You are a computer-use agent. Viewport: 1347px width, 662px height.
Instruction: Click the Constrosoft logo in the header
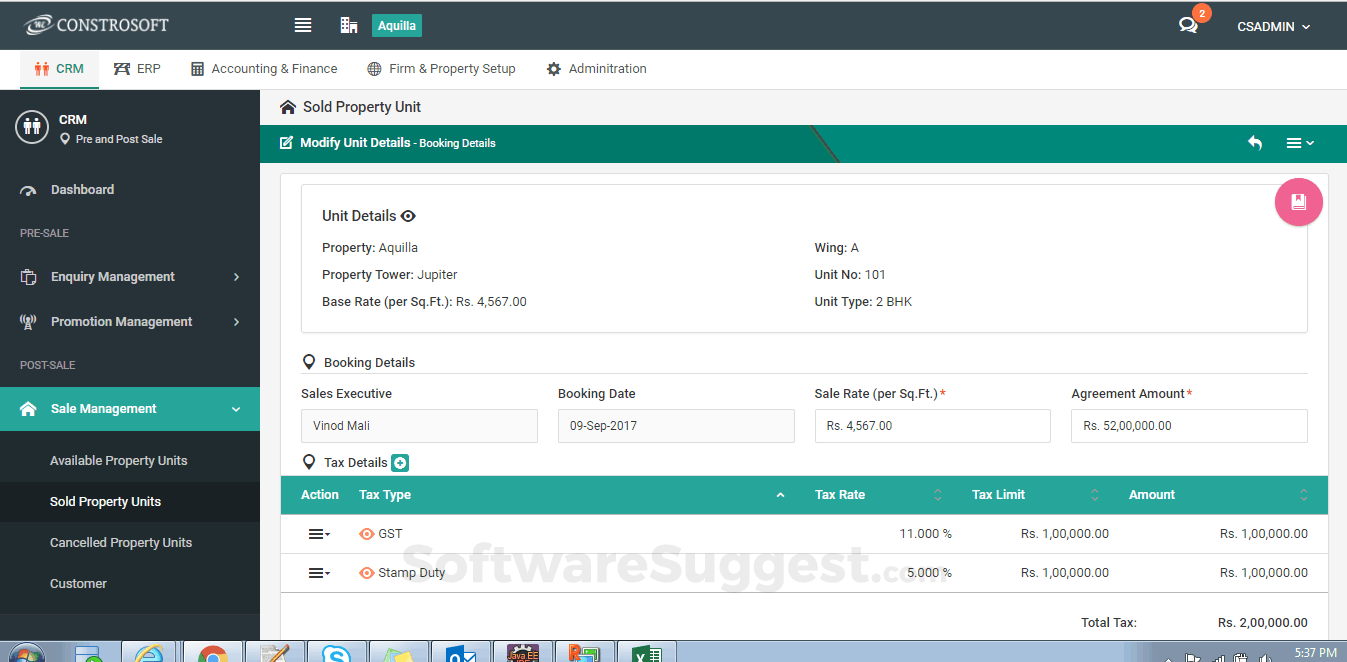[x=96, y=24]
